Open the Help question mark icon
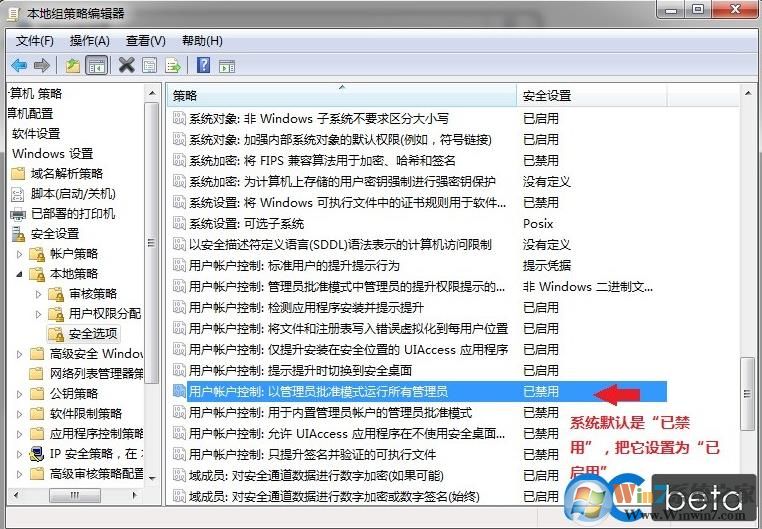The image size is (762, 529). coord(203,65)
